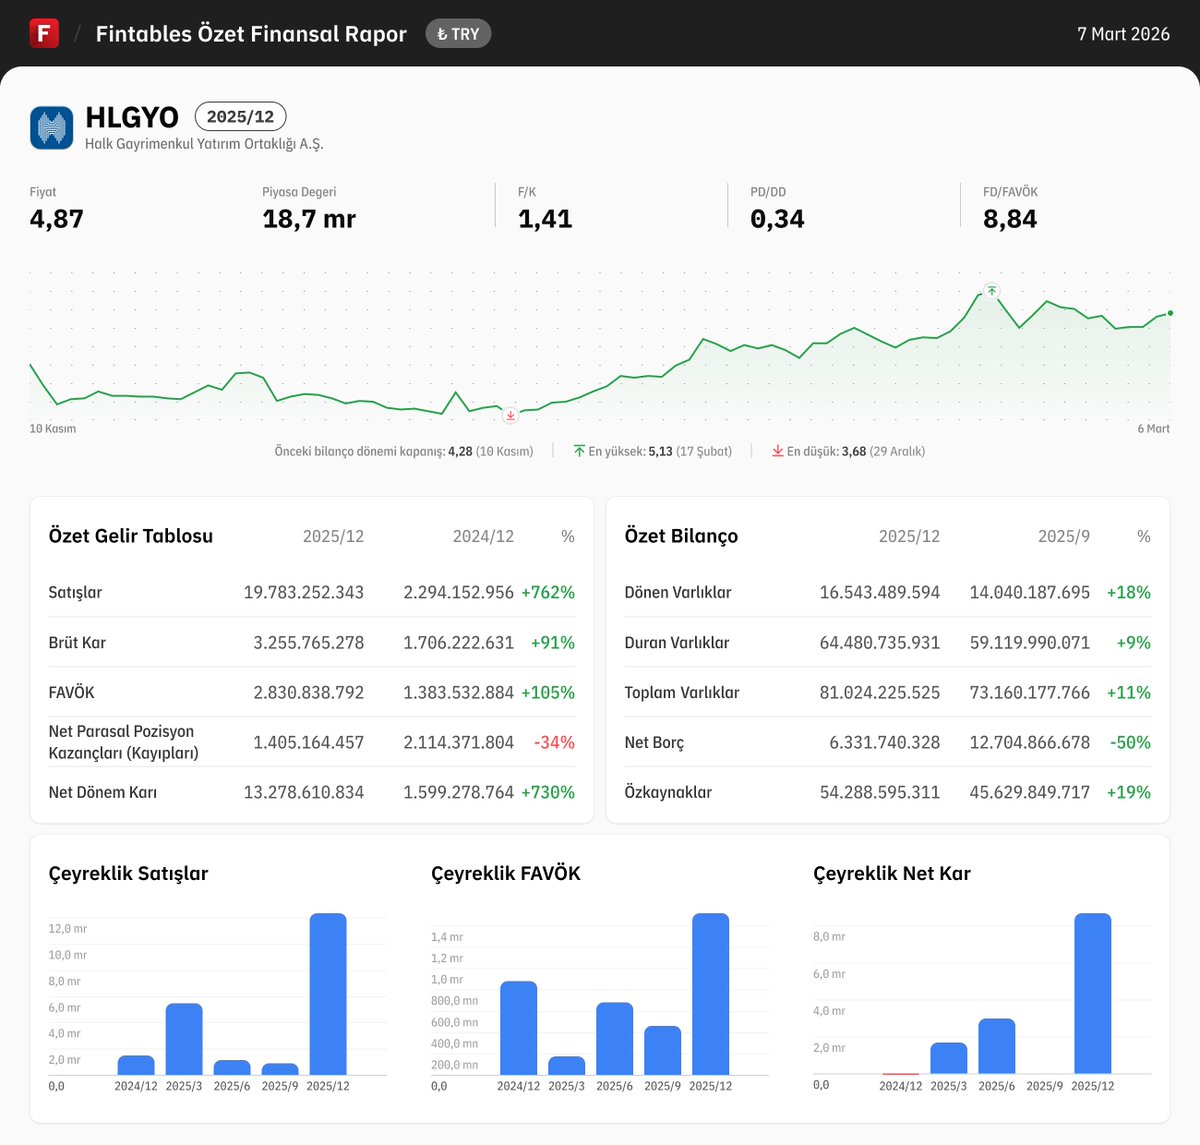This screenshot has width=1200, height=1145.
Task: Click the green up-arrow high marker on chart
Action: click(x=991, y=291)
